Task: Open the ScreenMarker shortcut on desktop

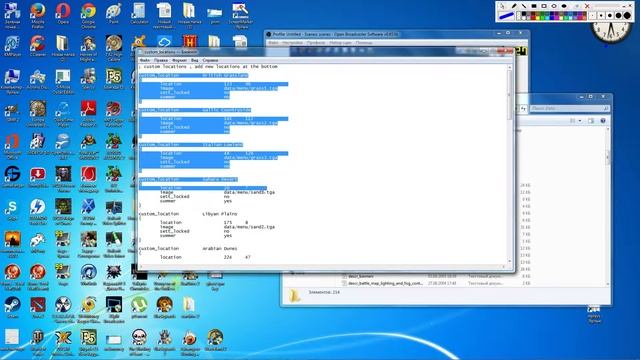Action: [240, 15]
